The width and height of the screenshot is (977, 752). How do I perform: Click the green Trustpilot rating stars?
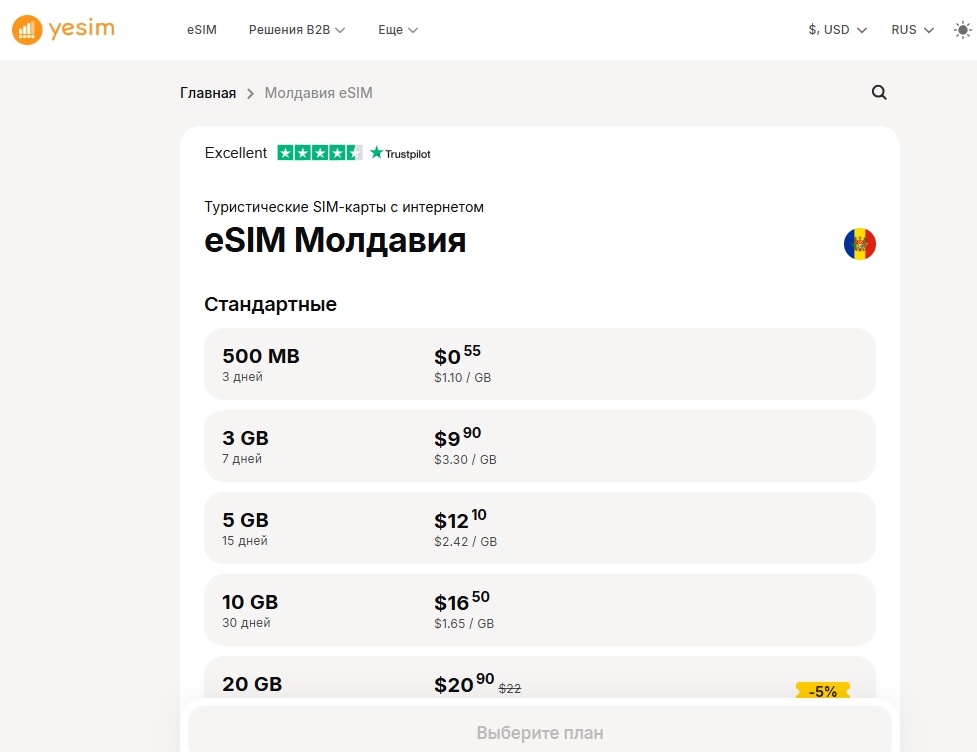pyautogui.click(x=320, y=152)
